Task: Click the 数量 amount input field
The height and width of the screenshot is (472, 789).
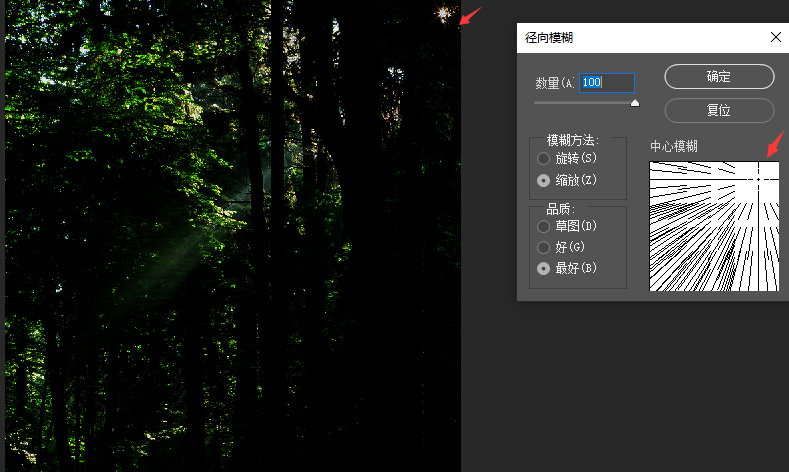Action: pyautogui.click(x=607, y=83)
